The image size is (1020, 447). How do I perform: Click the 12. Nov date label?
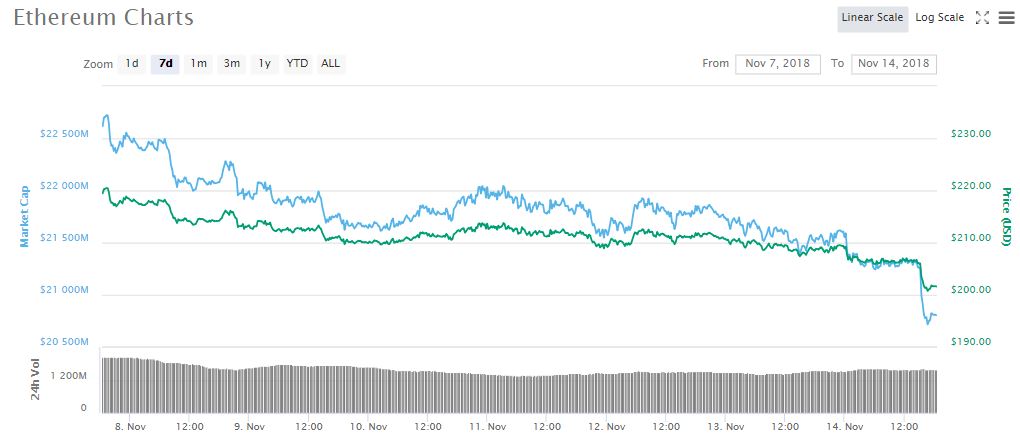(606, 427)
